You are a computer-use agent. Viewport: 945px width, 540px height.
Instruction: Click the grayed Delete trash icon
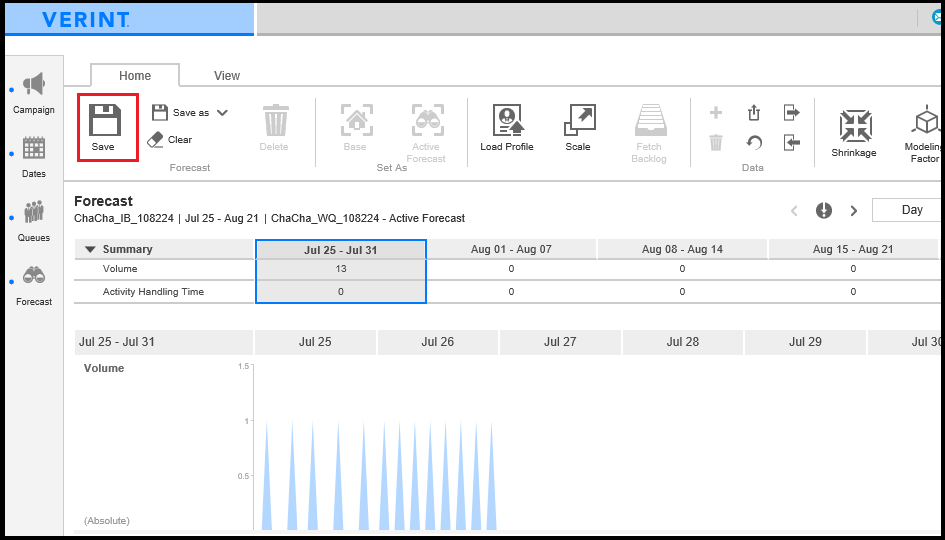[x=275, y=127]
